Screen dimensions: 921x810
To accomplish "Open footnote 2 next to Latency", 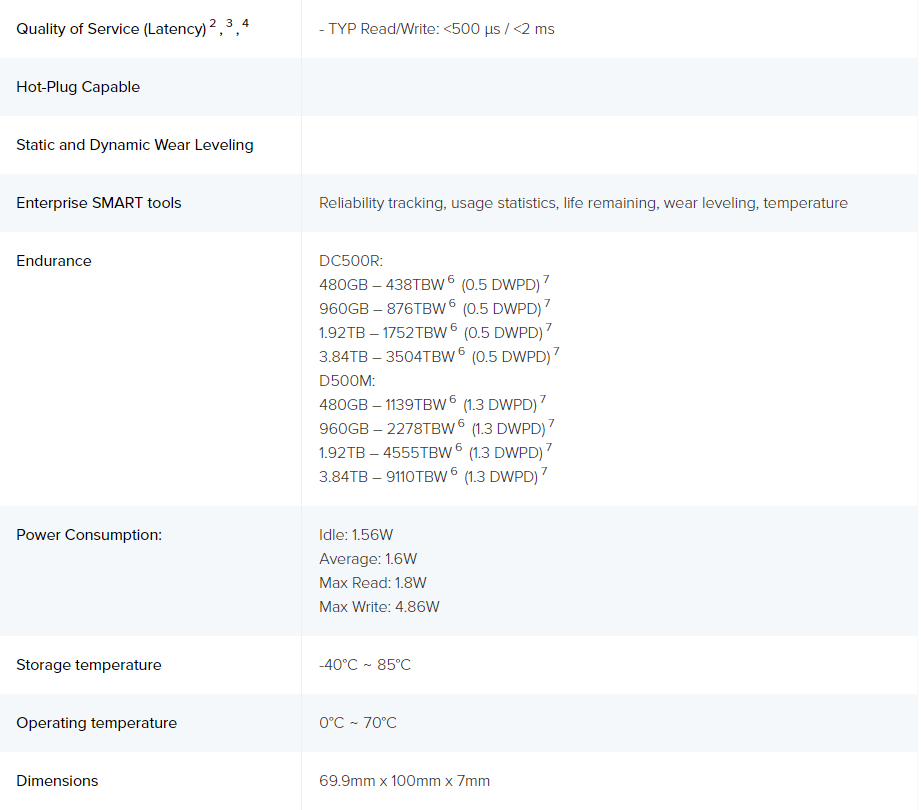I will pyautogui.click(x=213, y=23).
